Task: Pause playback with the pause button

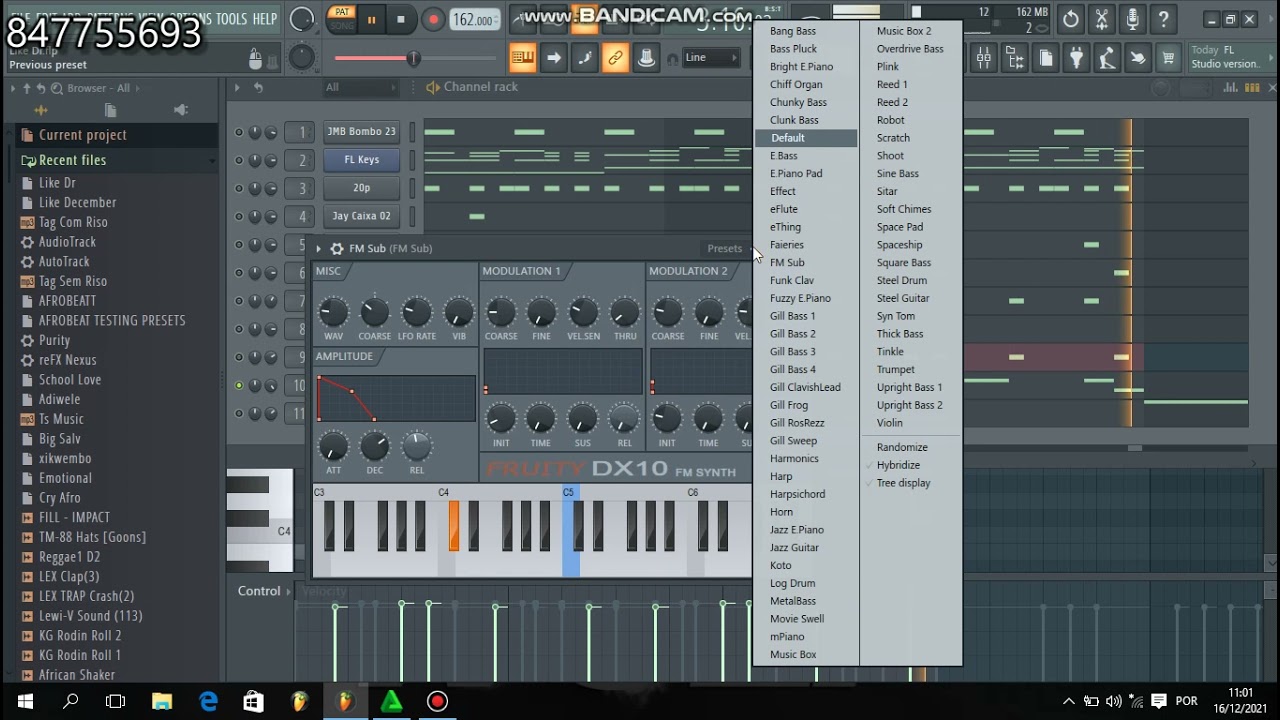Action: pyautogui.click(x=371, y=20)
